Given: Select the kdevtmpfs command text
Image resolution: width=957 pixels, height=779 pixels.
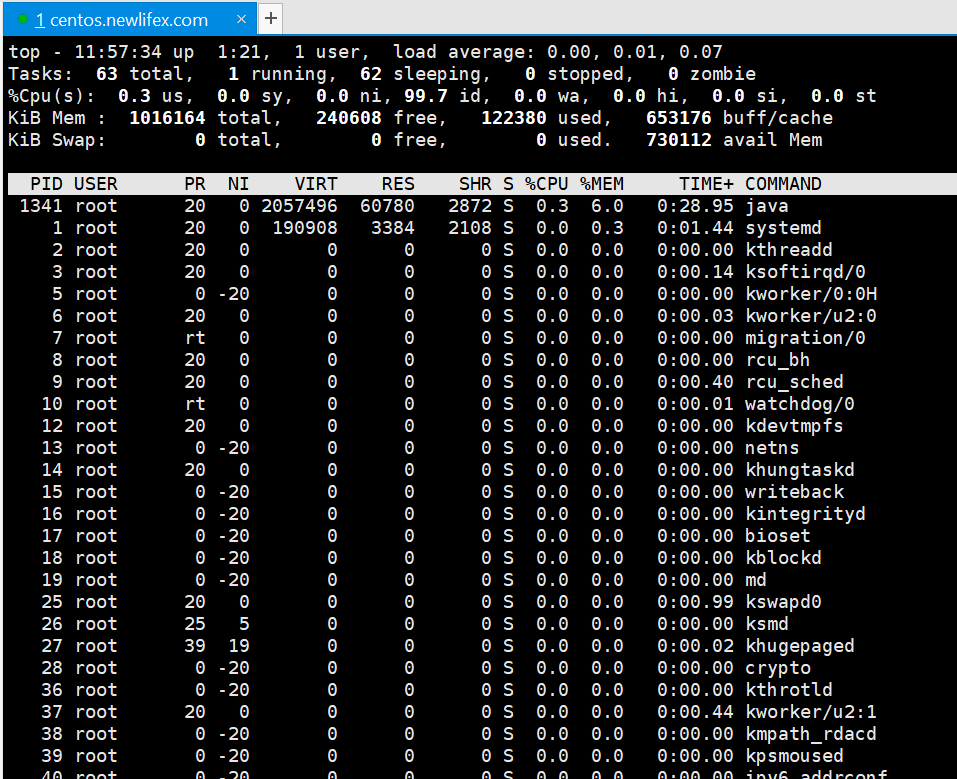Looking at the screenshot, I should coord(794,426).
